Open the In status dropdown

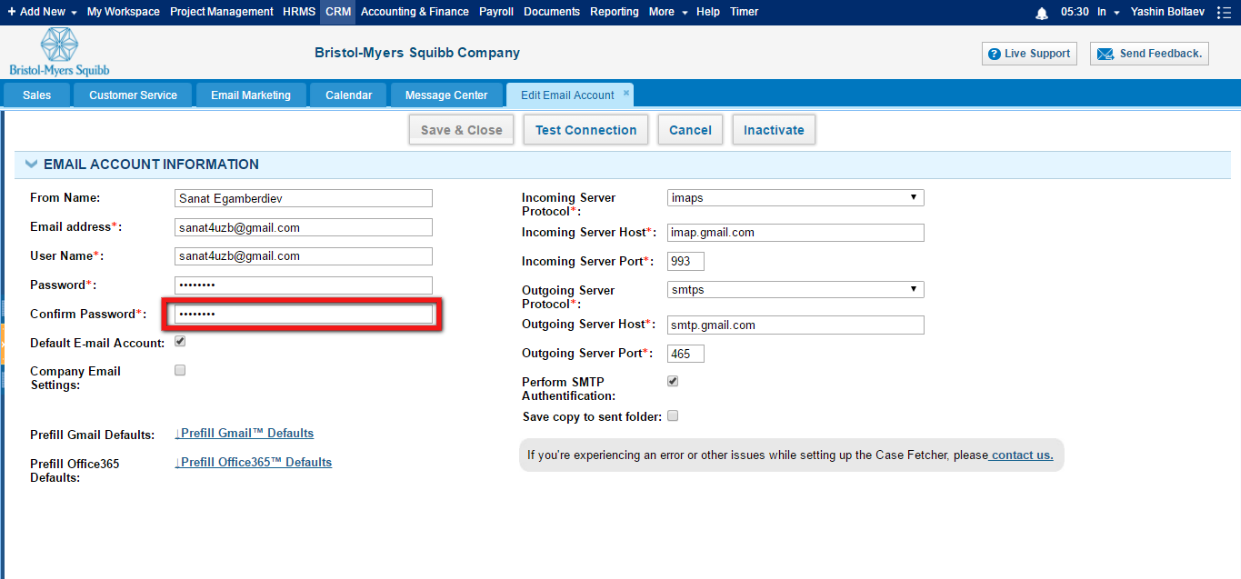tap(1107, 12)
